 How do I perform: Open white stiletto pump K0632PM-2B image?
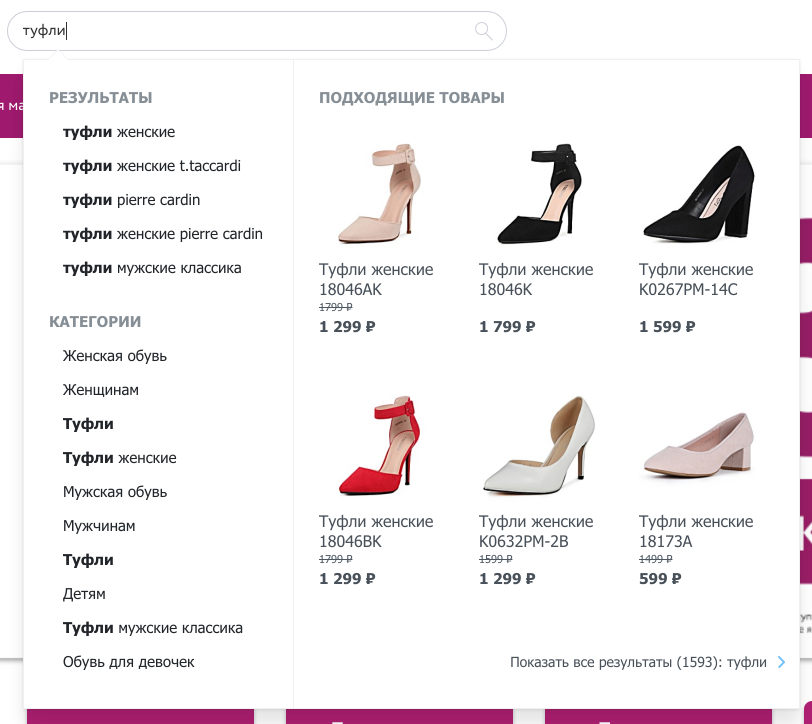(x=536, y=446)
